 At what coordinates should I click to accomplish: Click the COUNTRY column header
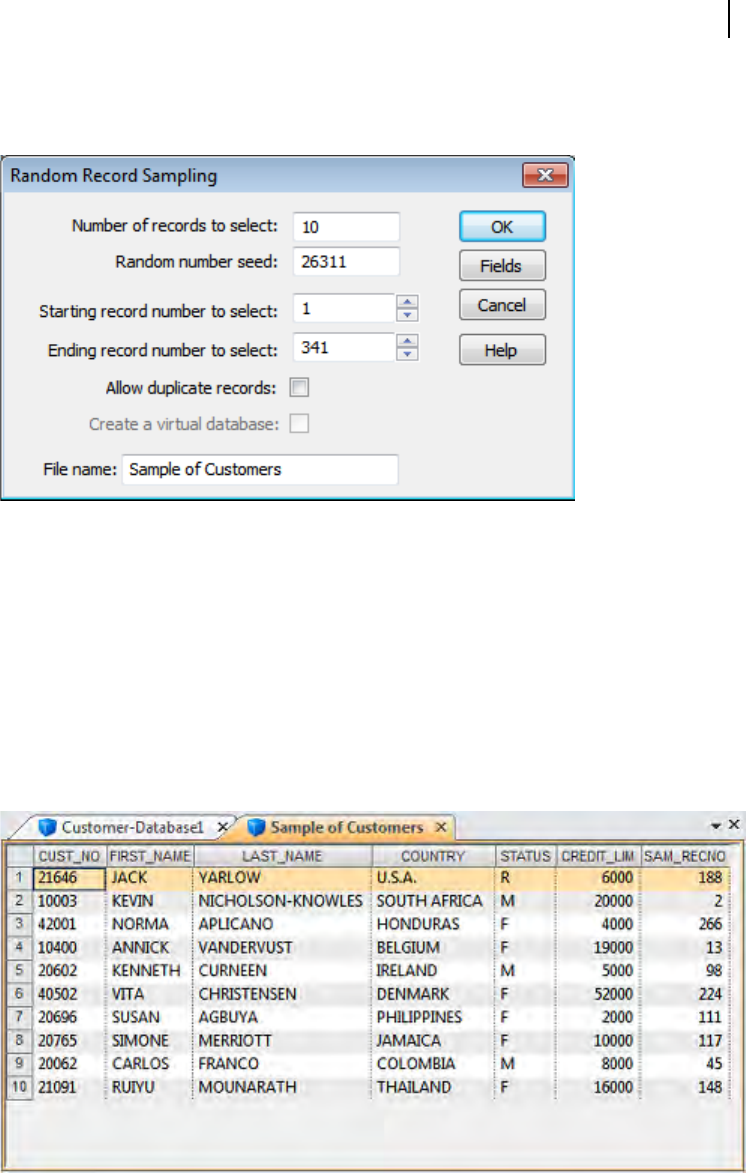point(433,856)
